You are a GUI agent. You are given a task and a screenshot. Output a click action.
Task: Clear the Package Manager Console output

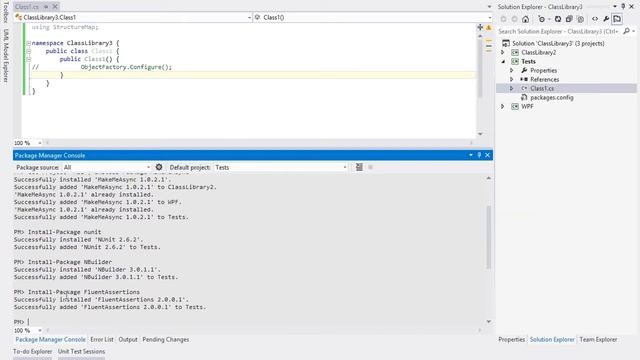point(359,167)
